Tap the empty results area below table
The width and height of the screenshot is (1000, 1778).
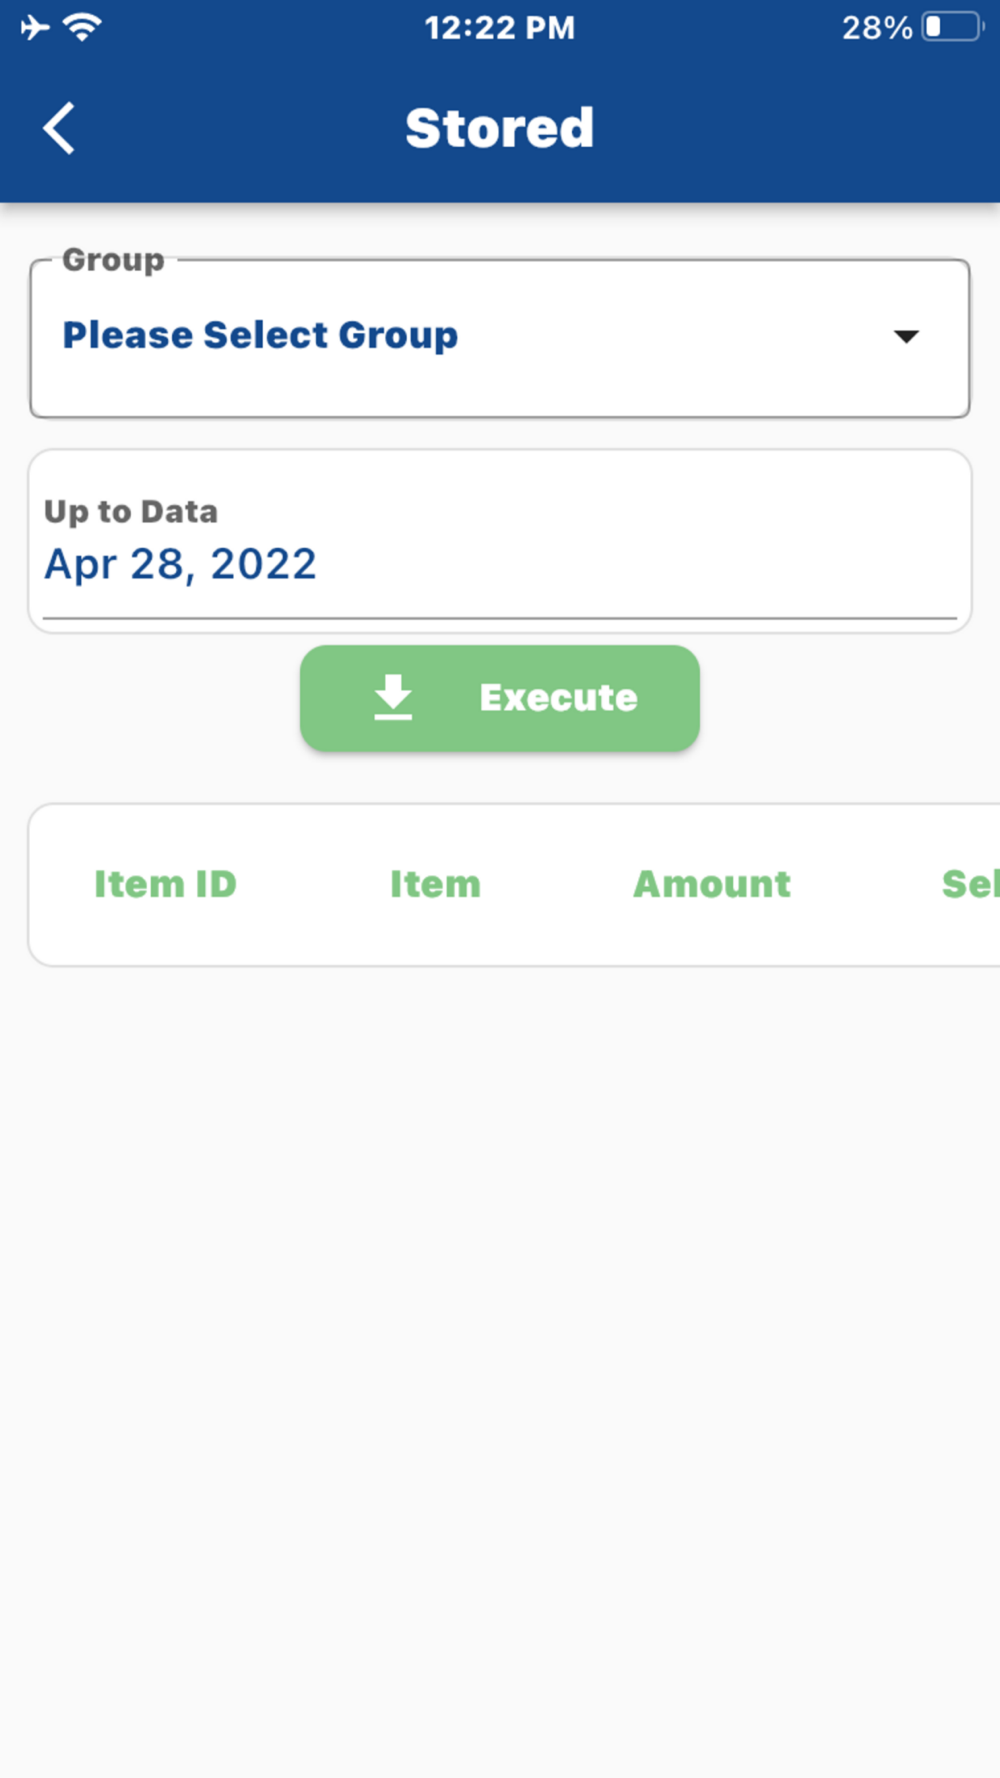pyautogui.click(x=500, y=1370)
